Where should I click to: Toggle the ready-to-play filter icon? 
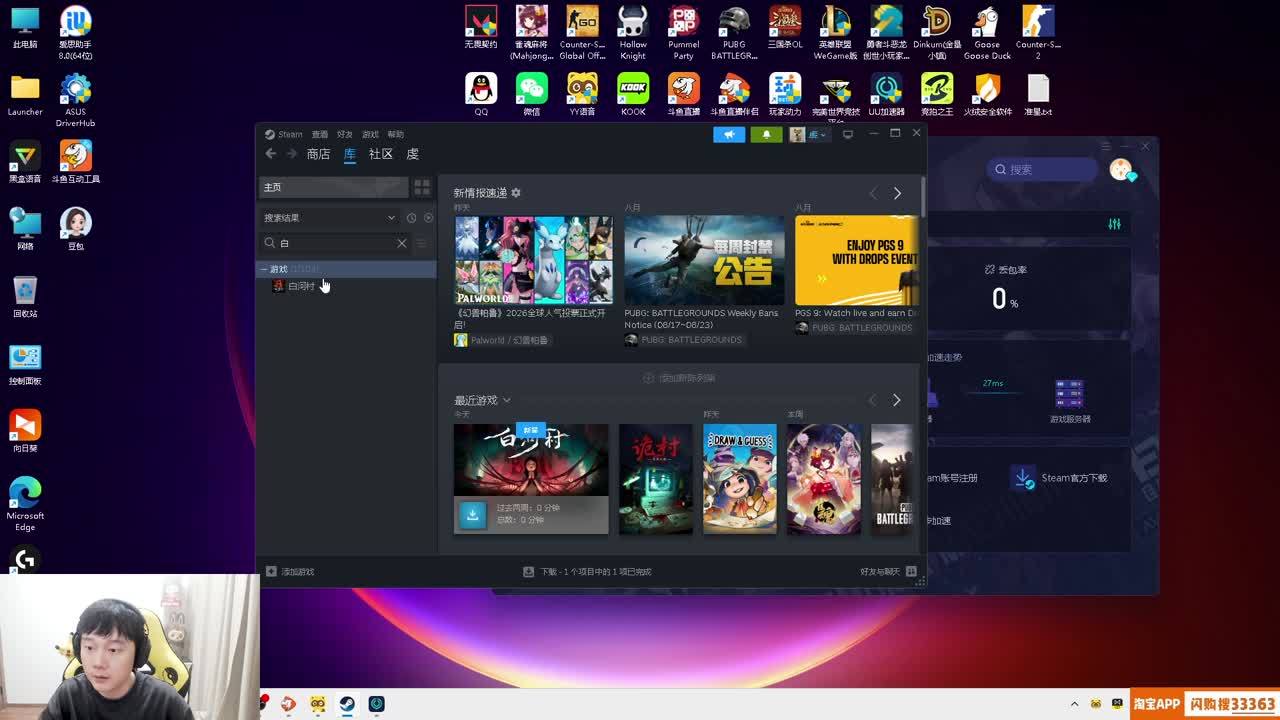[x=428, y=218]
